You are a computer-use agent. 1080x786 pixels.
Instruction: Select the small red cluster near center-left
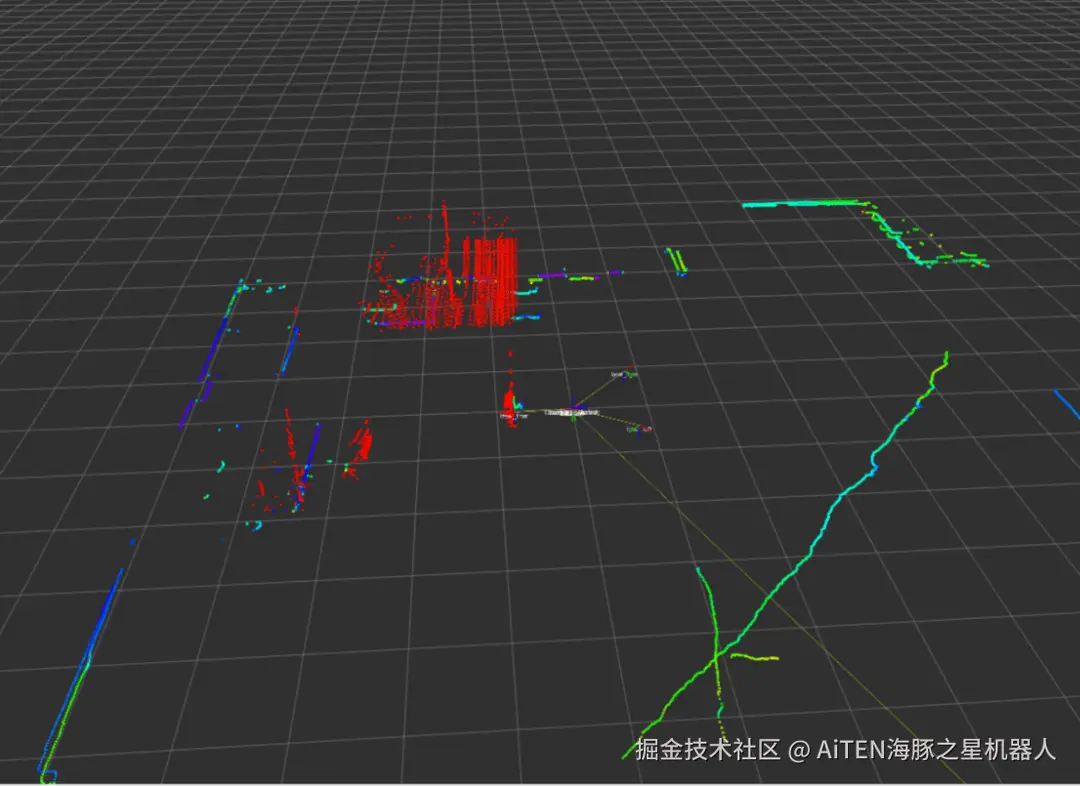[360, 448]
